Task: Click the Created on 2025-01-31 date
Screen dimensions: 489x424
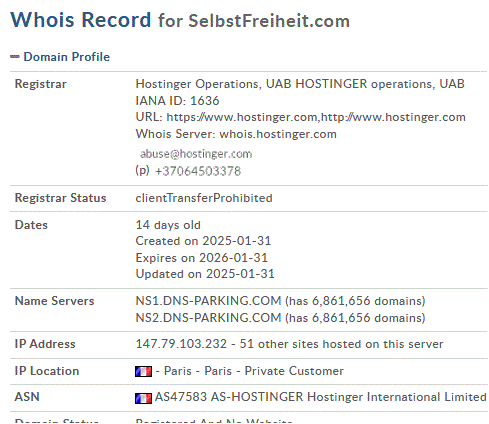Action: coord(203,241)
